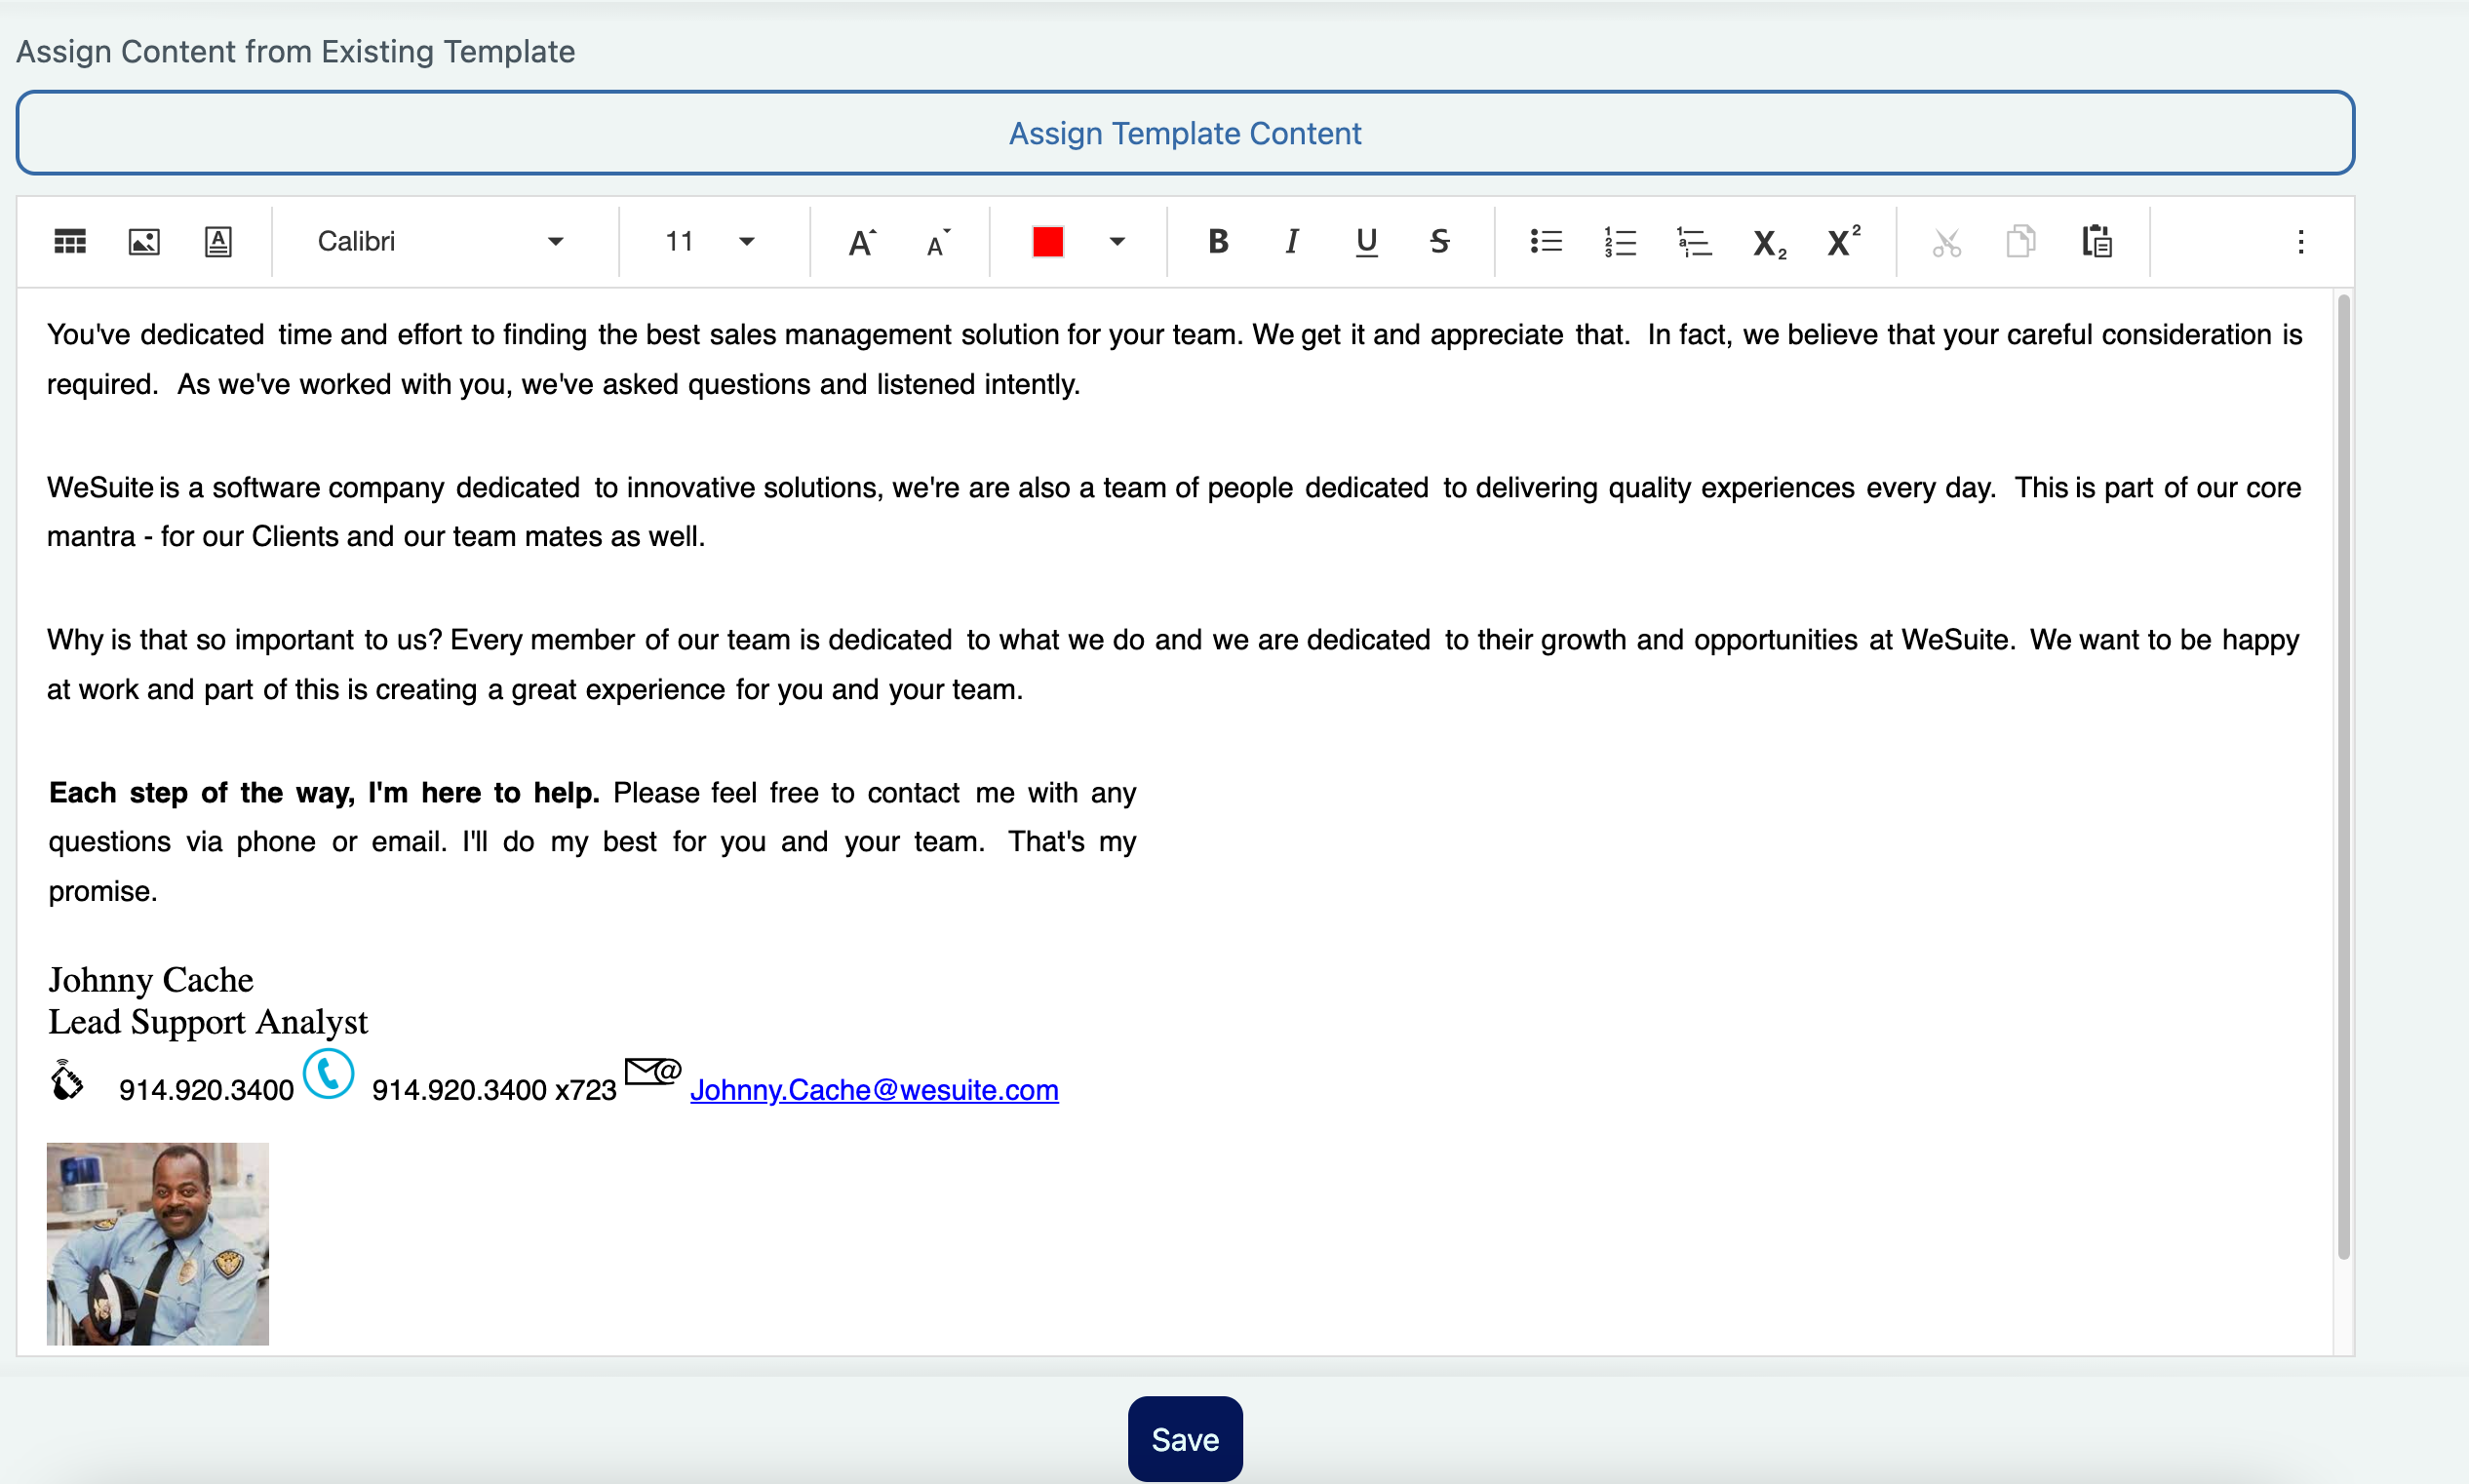
Task: Click the paste icon in toolbar
Action: click(2096, 242)
